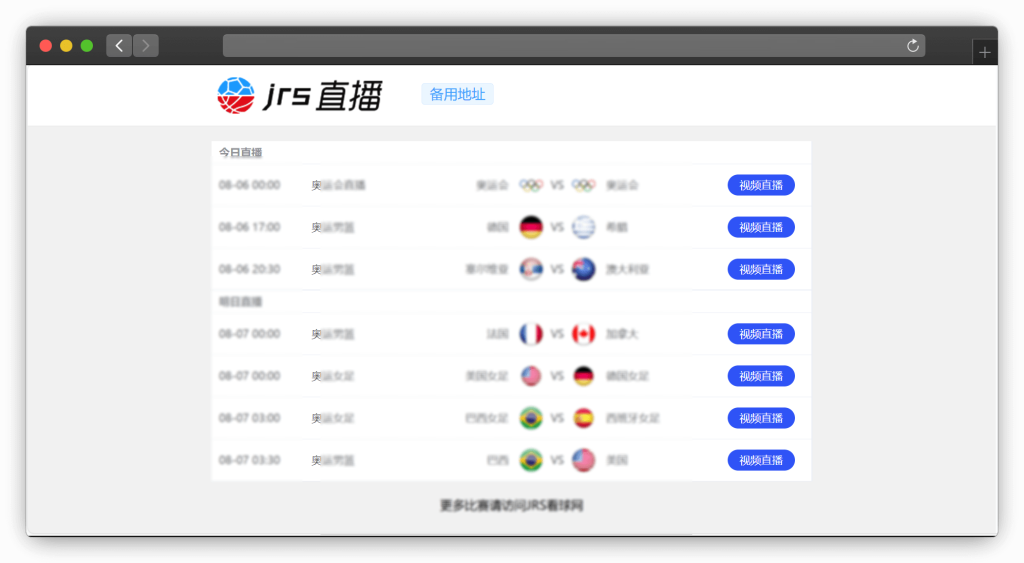Click the 08-07 03:30 time text

(x=249, y=460)
